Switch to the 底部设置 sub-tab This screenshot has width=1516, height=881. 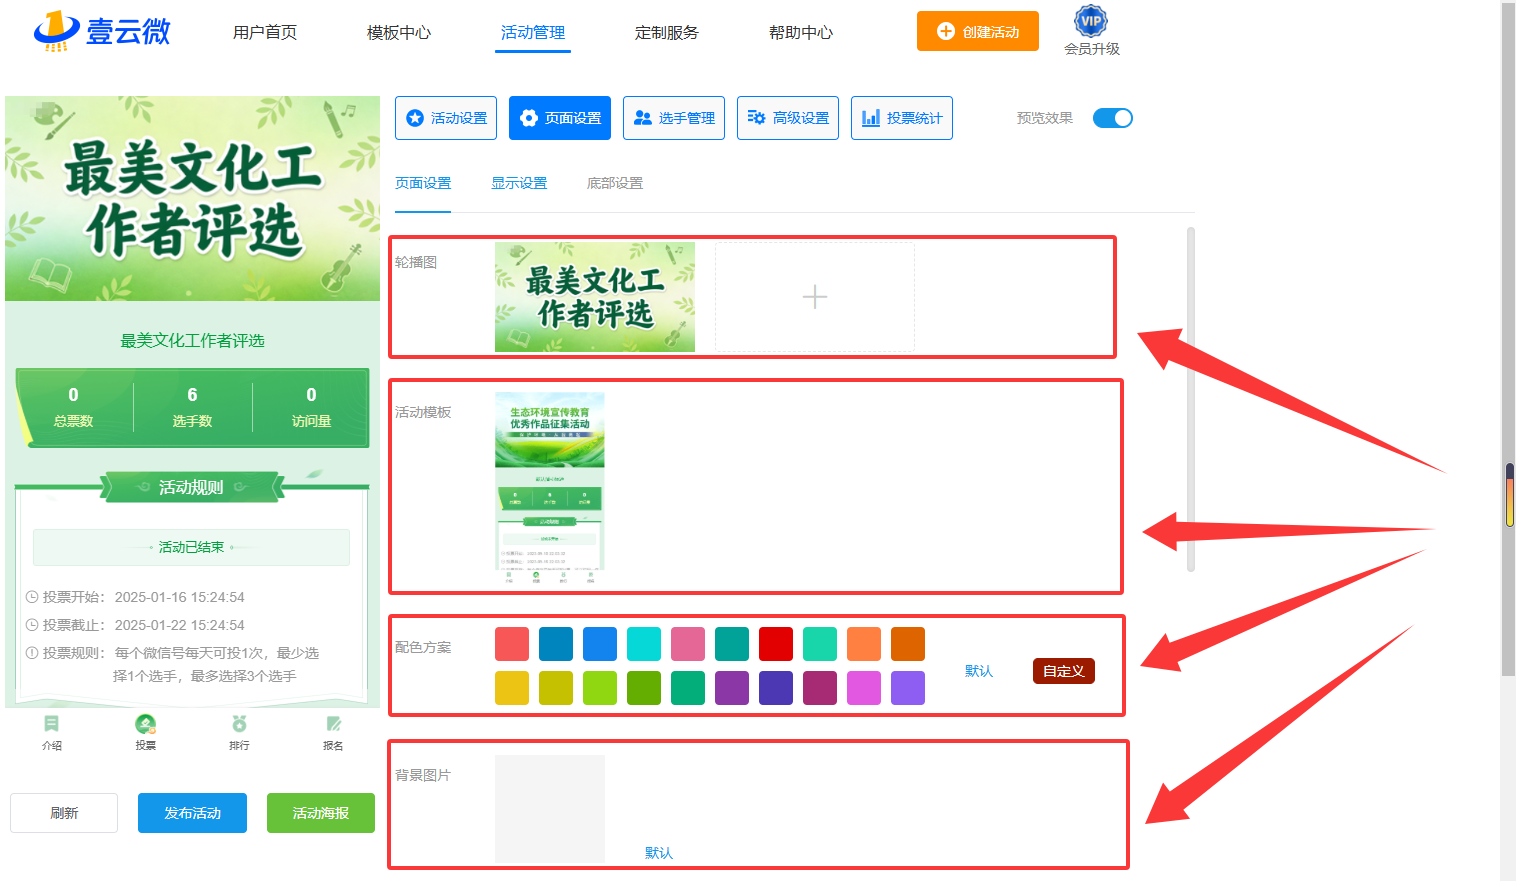(615, 183)
